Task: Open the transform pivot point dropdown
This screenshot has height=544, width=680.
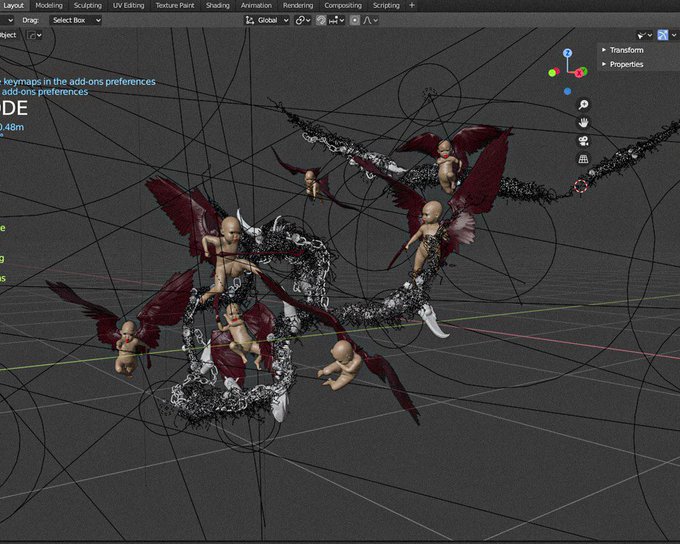Action: pyautogui.click(x=303, y=20)
